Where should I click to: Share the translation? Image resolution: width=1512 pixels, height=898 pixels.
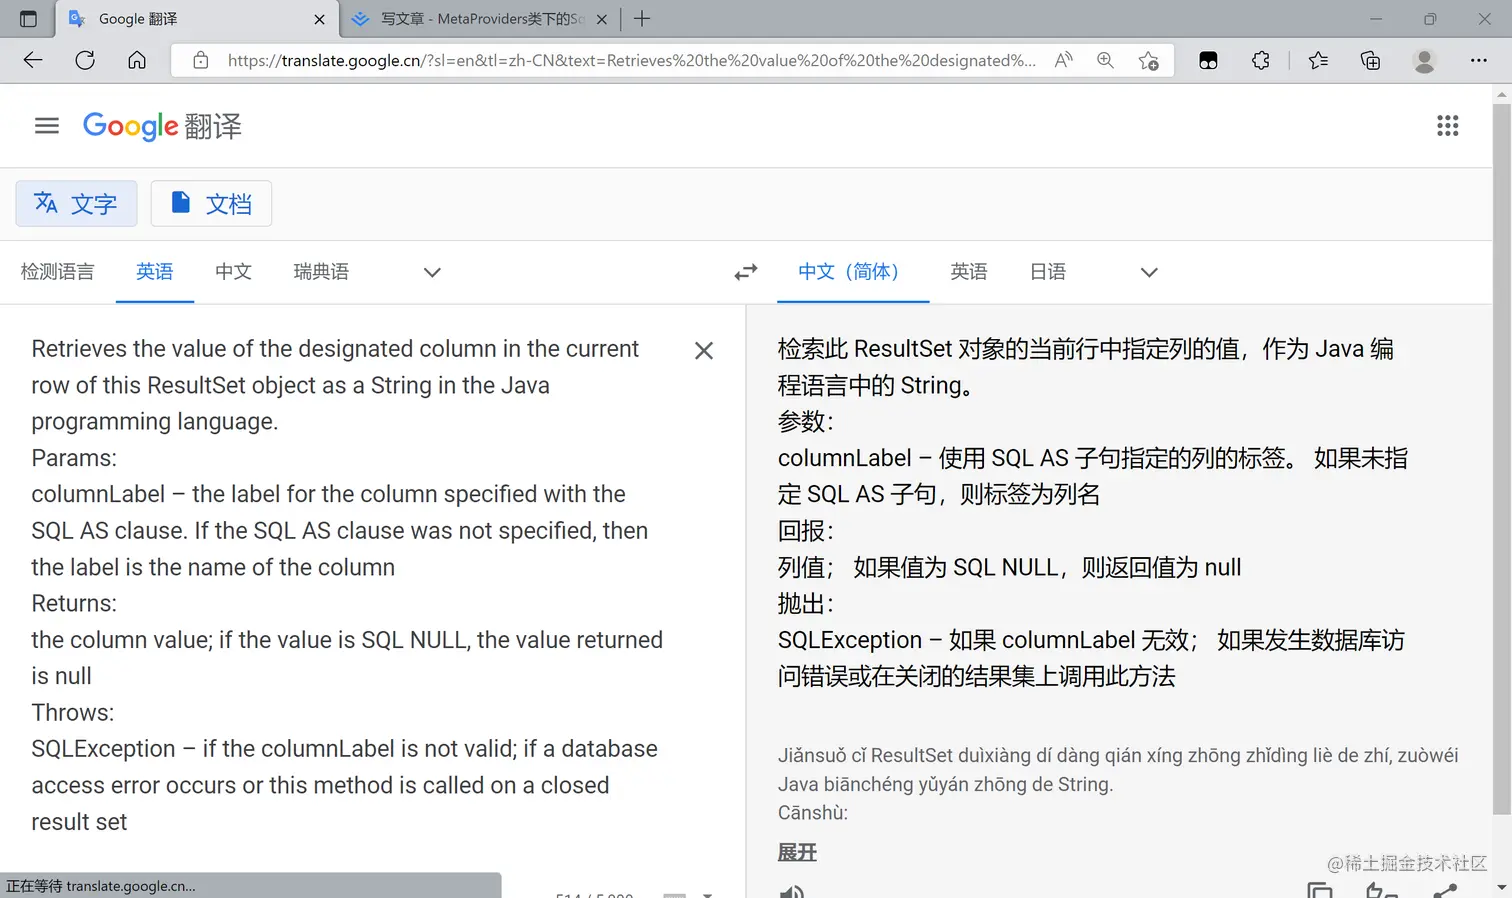[x=1445, y=891]
